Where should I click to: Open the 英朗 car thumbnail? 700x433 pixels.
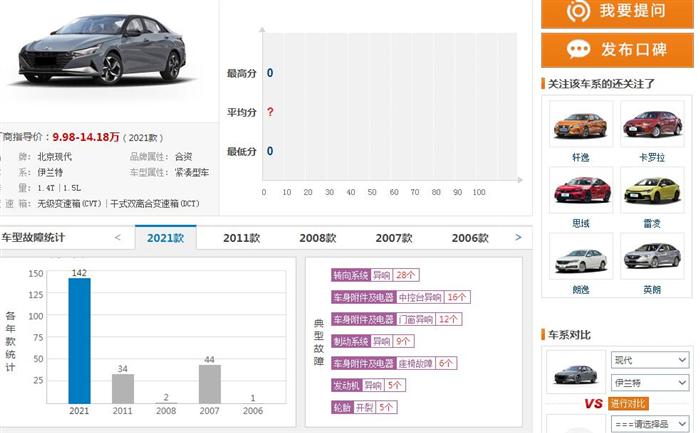click(x=652, y=256)
